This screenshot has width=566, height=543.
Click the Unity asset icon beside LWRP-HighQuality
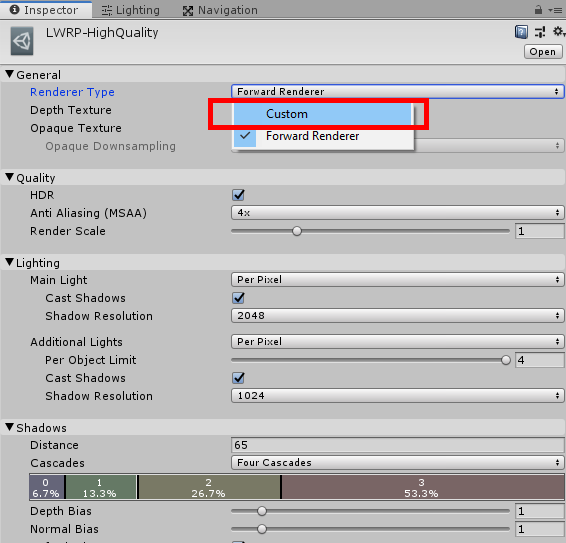click(x=22, y=41)
